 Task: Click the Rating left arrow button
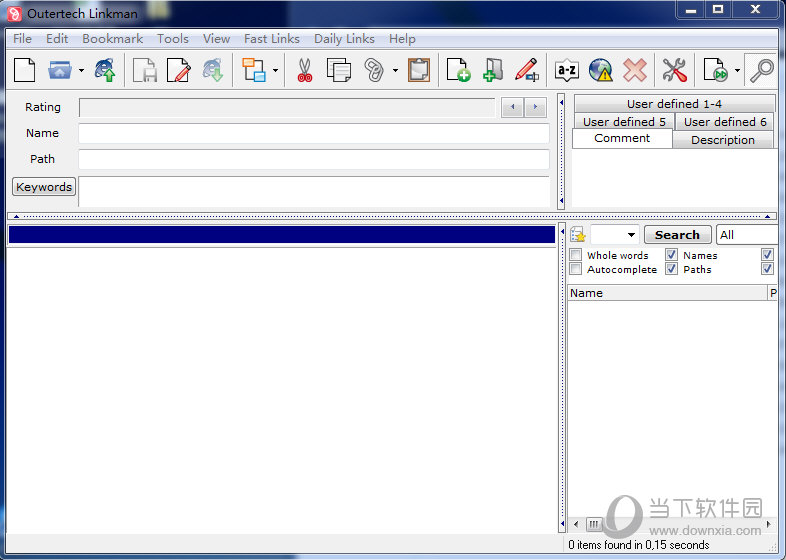(512, 107)
